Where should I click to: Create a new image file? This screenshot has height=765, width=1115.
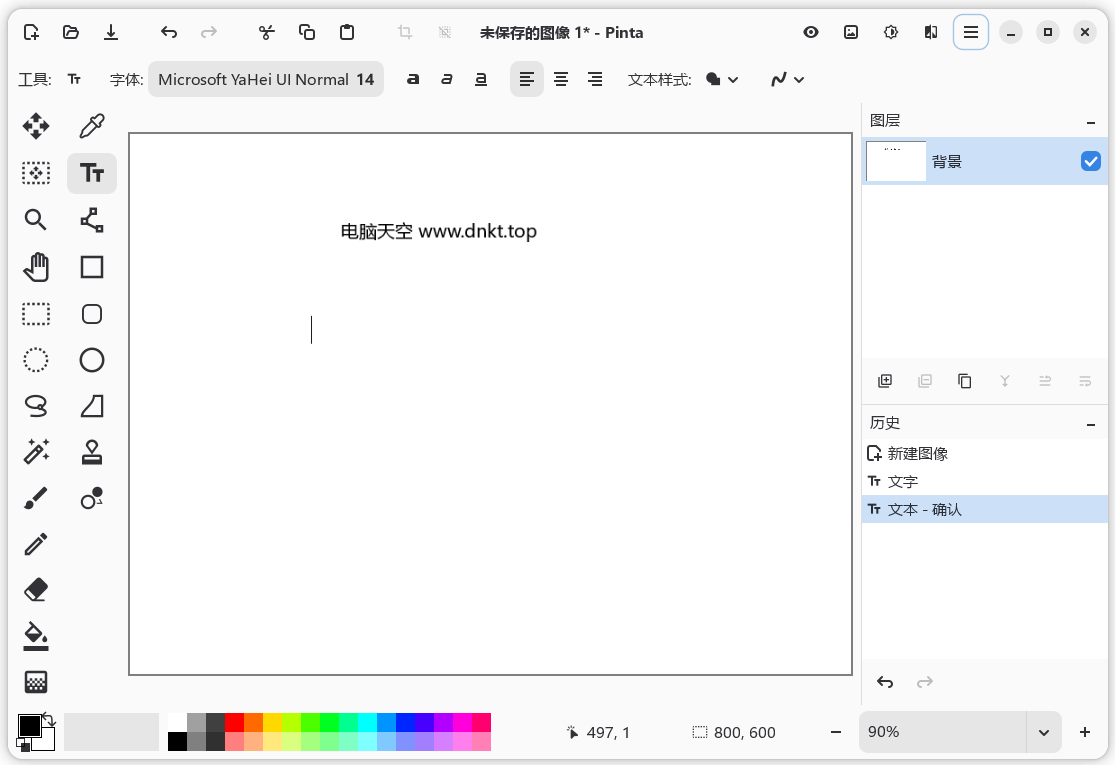click(31, 32)
